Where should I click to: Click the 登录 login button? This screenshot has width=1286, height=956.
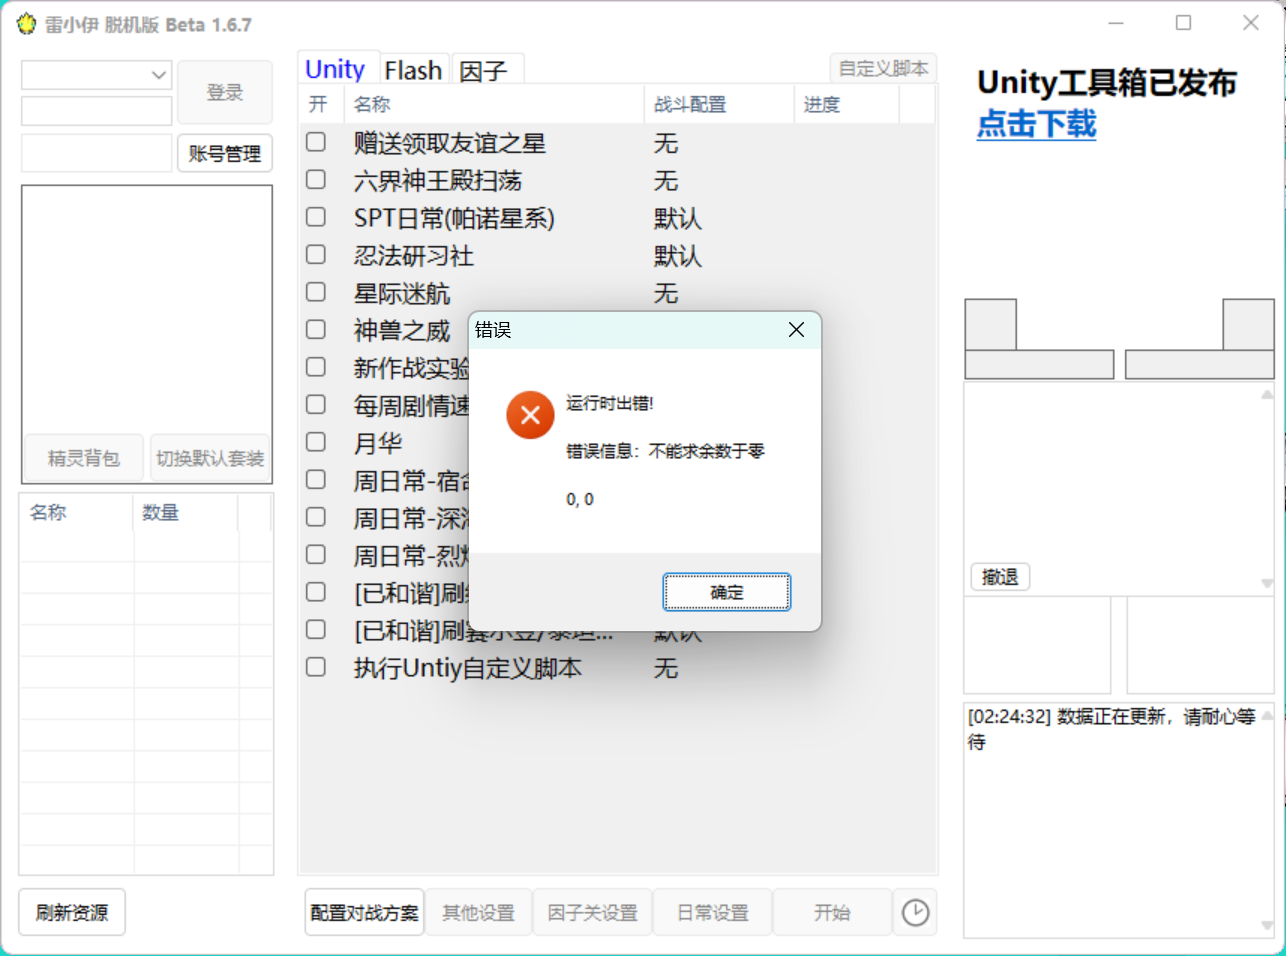[225, 92]
